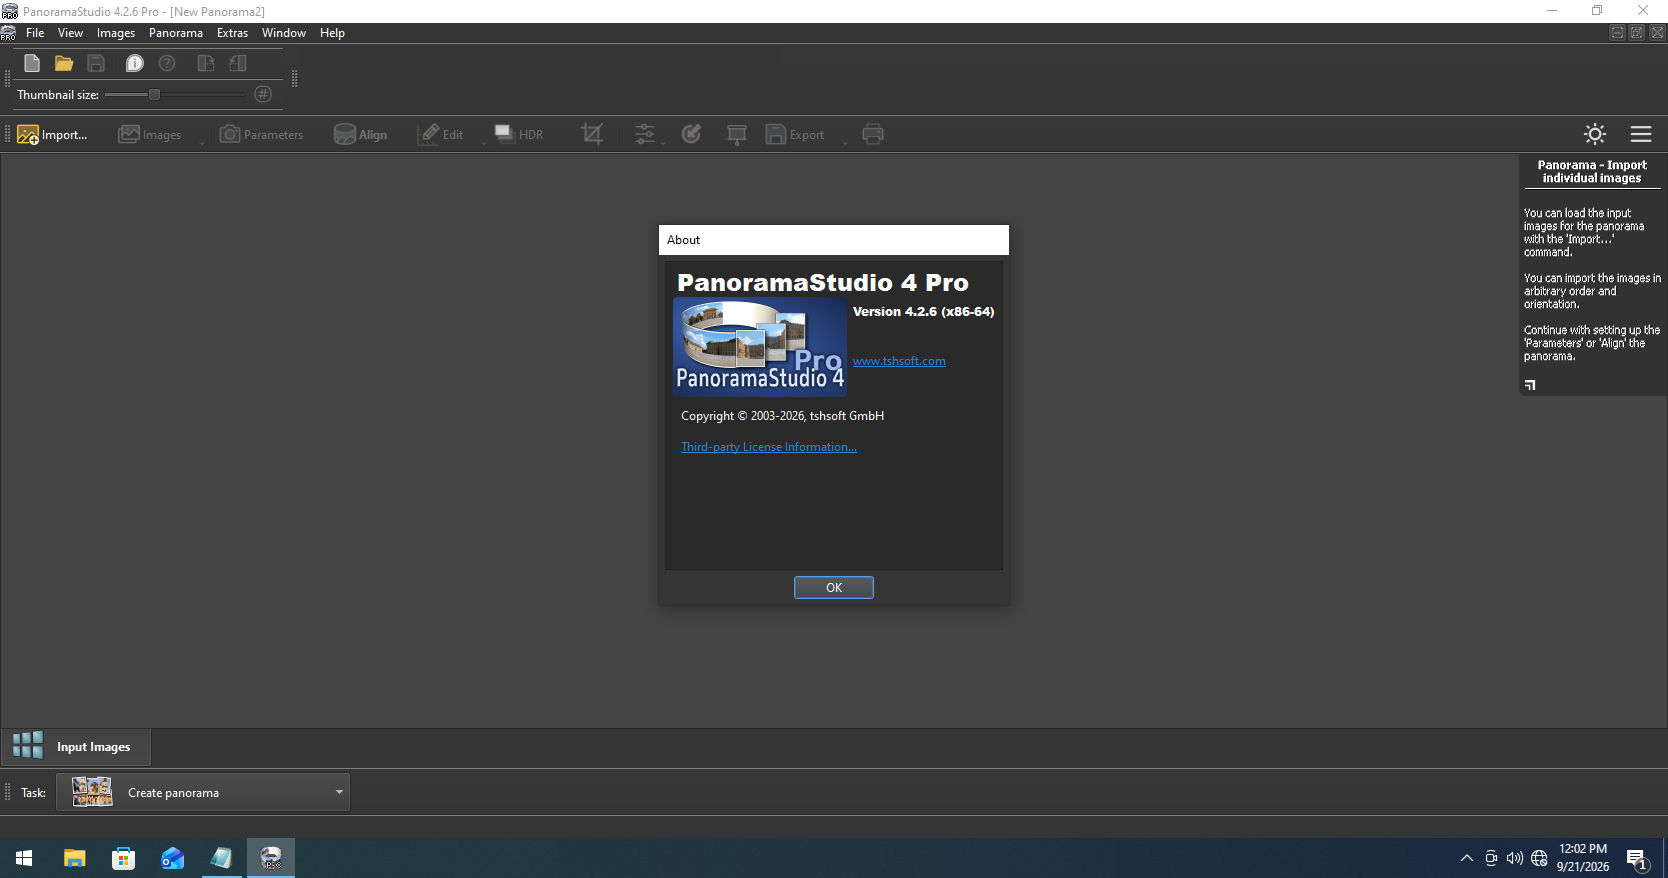Open Outlook from the taskbar
1668x878 pixels.
point(172,858)
